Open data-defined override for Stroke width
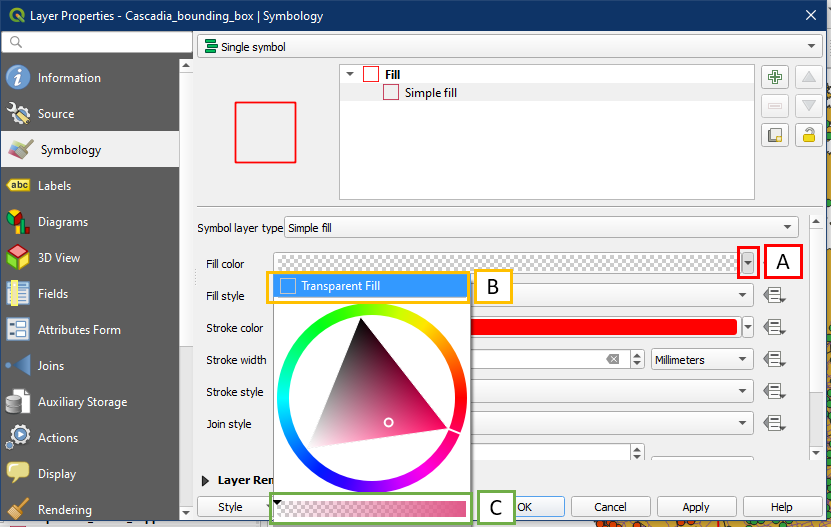The image size is (831, 527). click(772, 360)
